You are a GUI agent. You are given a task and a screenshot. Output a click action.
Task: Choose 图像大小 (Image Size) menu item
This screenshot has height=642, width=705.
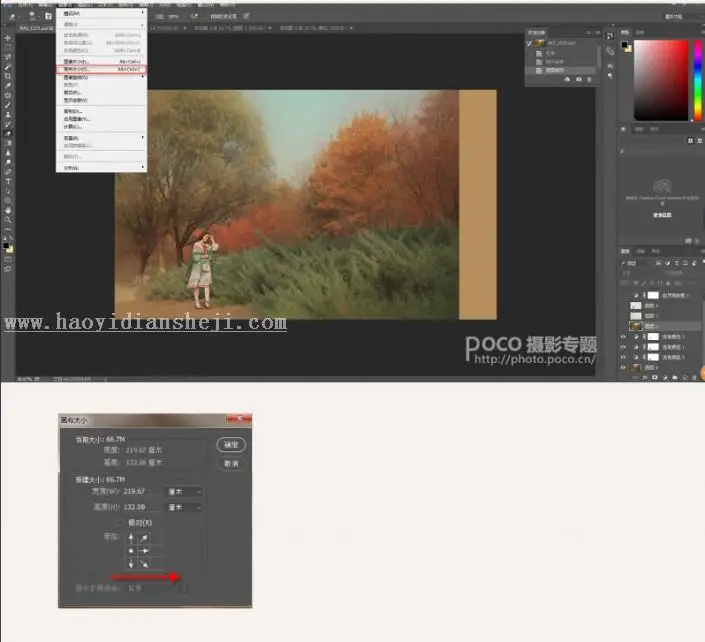pos(102,61)
